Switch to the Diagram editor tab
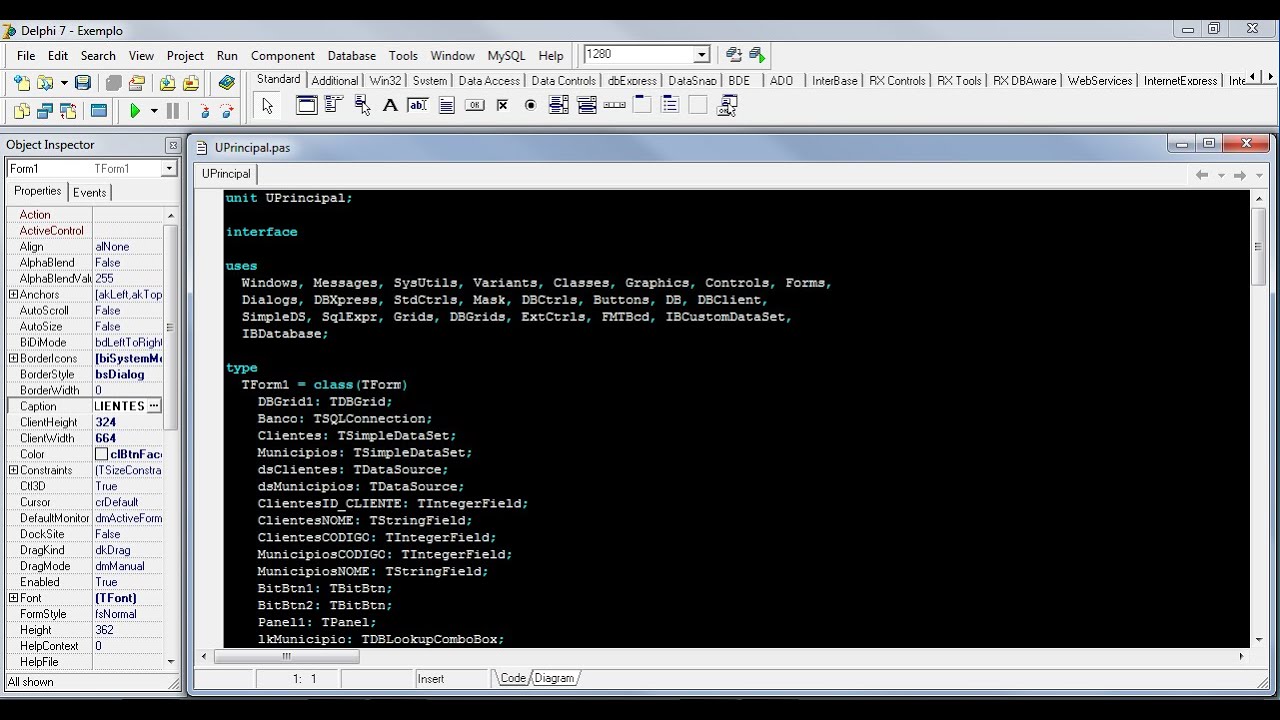This screenshot has width=1280, height=720. [554, 678]
